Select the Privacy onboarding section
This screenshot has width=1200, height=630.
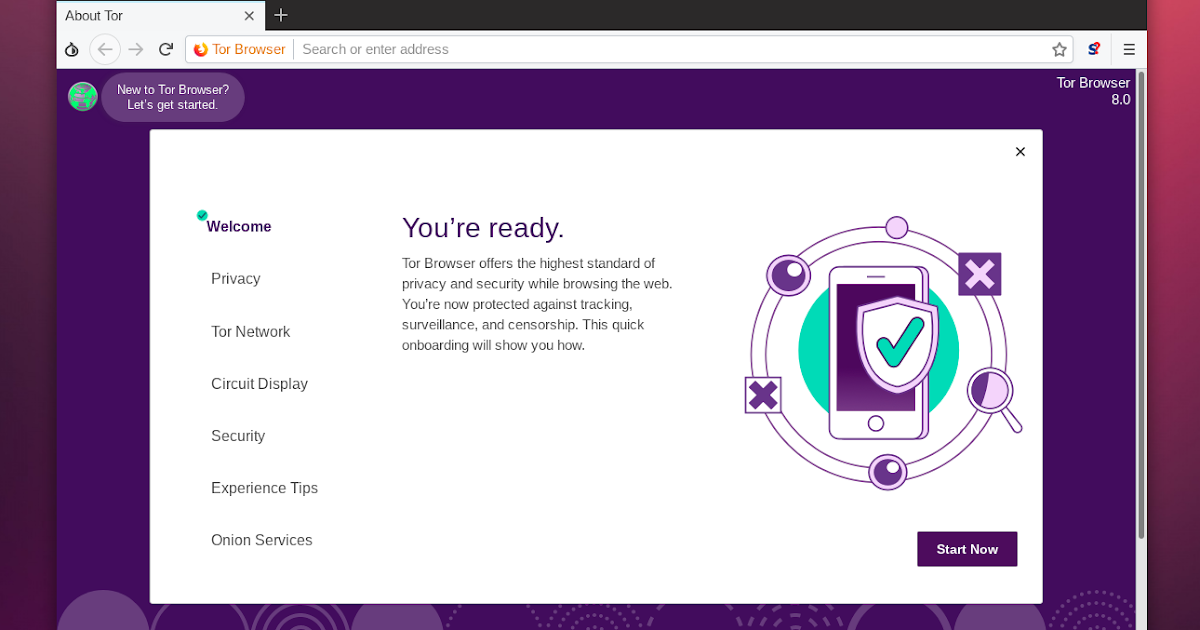235,278
